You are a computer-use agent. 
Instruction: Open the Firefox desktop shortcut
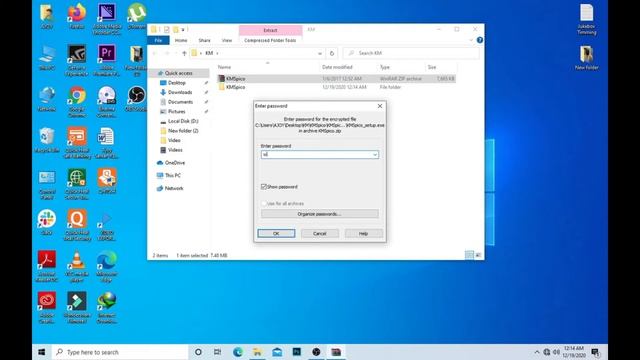77,16
